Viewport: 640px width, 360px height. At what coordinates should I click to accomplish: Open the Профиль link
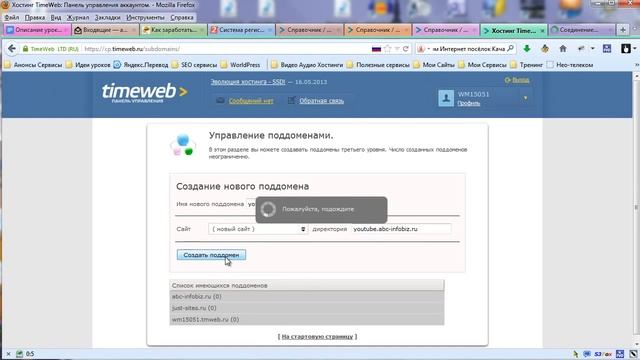(468, 103)
